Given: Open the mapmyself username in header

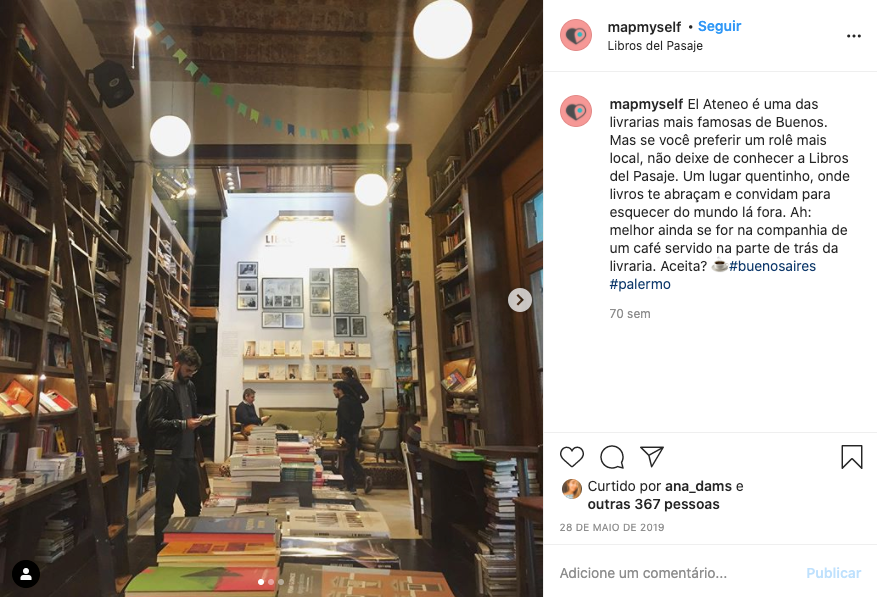Looking at the screenshot, I should point(644,27).
